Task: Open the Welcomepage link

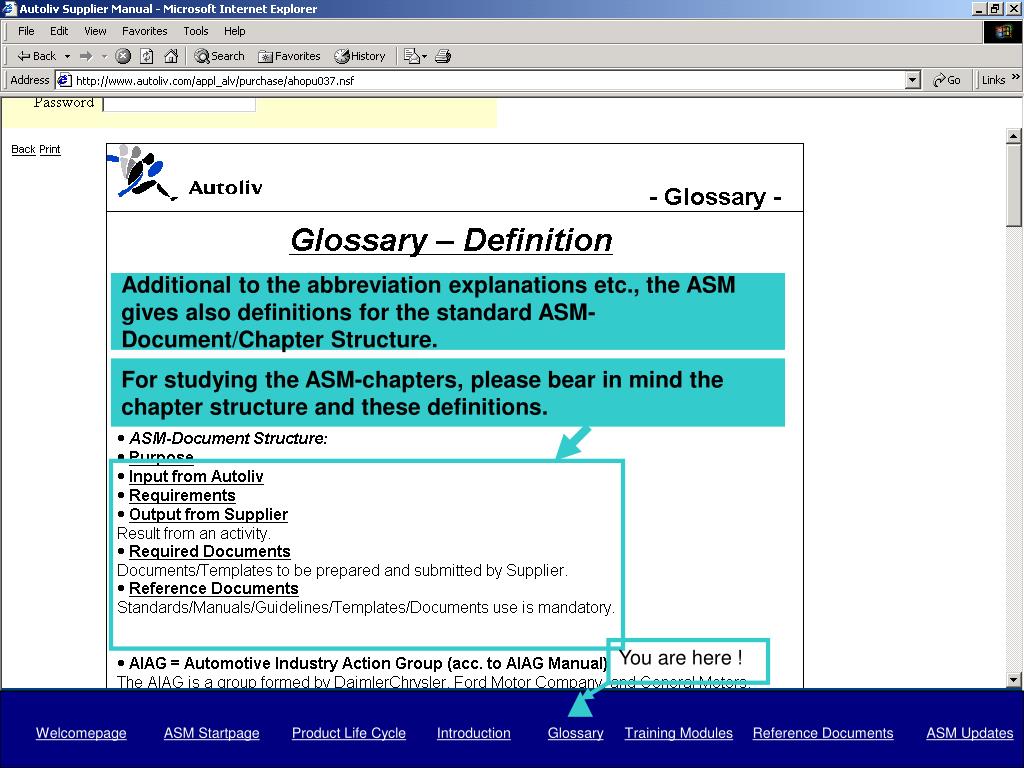Action: tap(81, 733)
